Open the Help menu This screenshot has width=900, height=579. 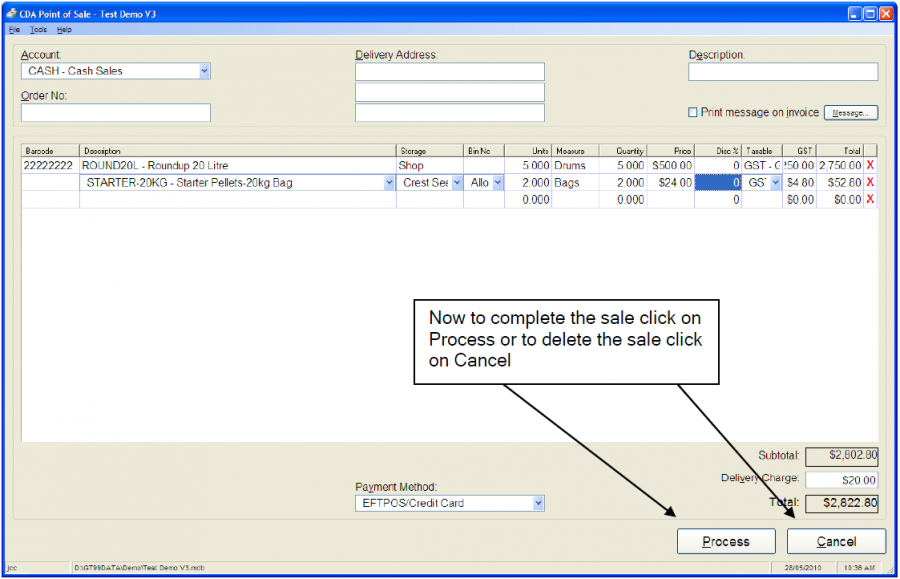pyautogui.click(x=64, y=29)
